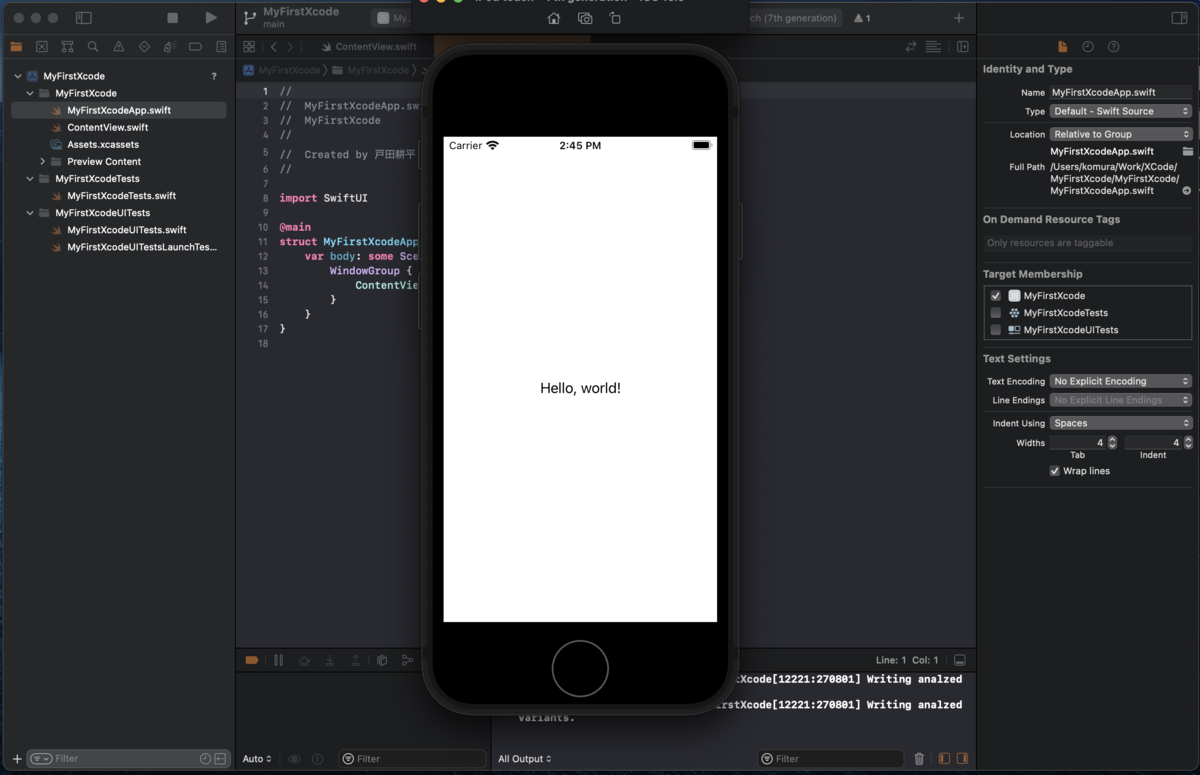
Task: Open the Symbol navigator
Action: (x=67, y=46)
